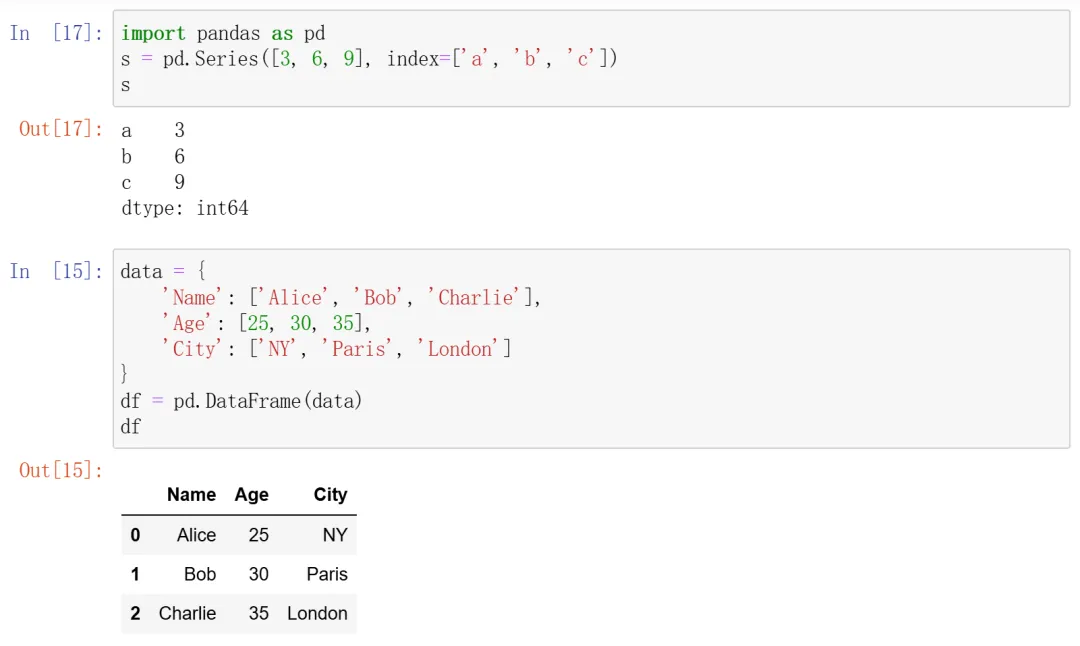Select the Out[15] output prompt
1080x646 pixels.
point(61,470)
